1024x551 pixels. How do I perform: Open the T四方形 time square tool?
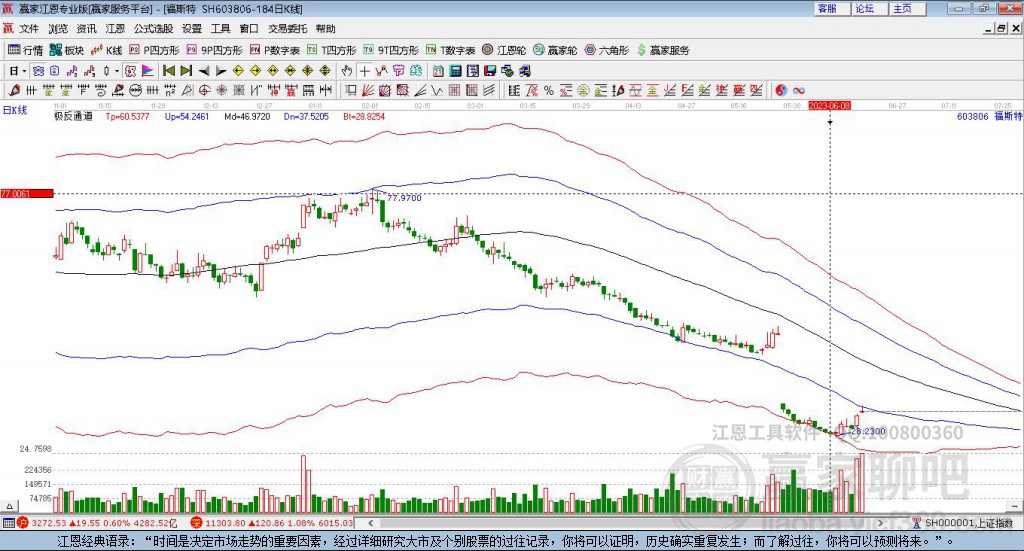click(x=332, y=50)
